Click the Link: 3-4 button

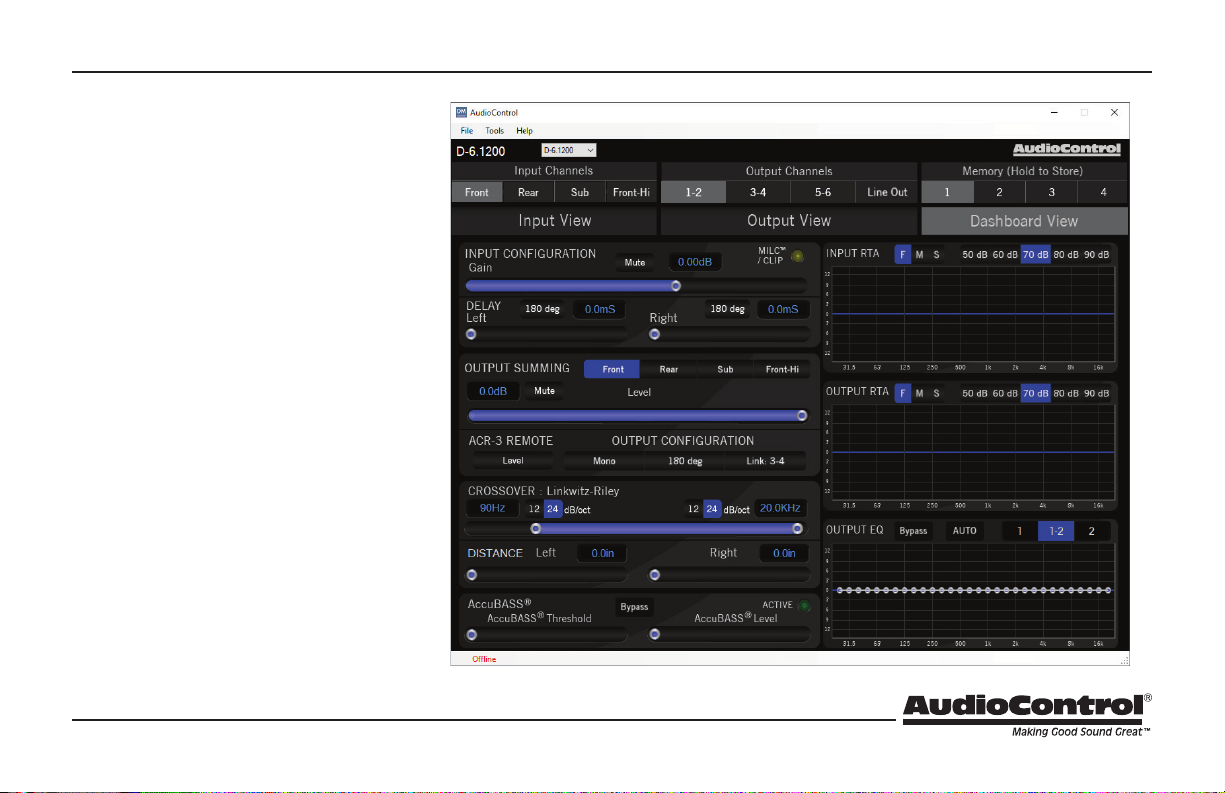[766, 461]
